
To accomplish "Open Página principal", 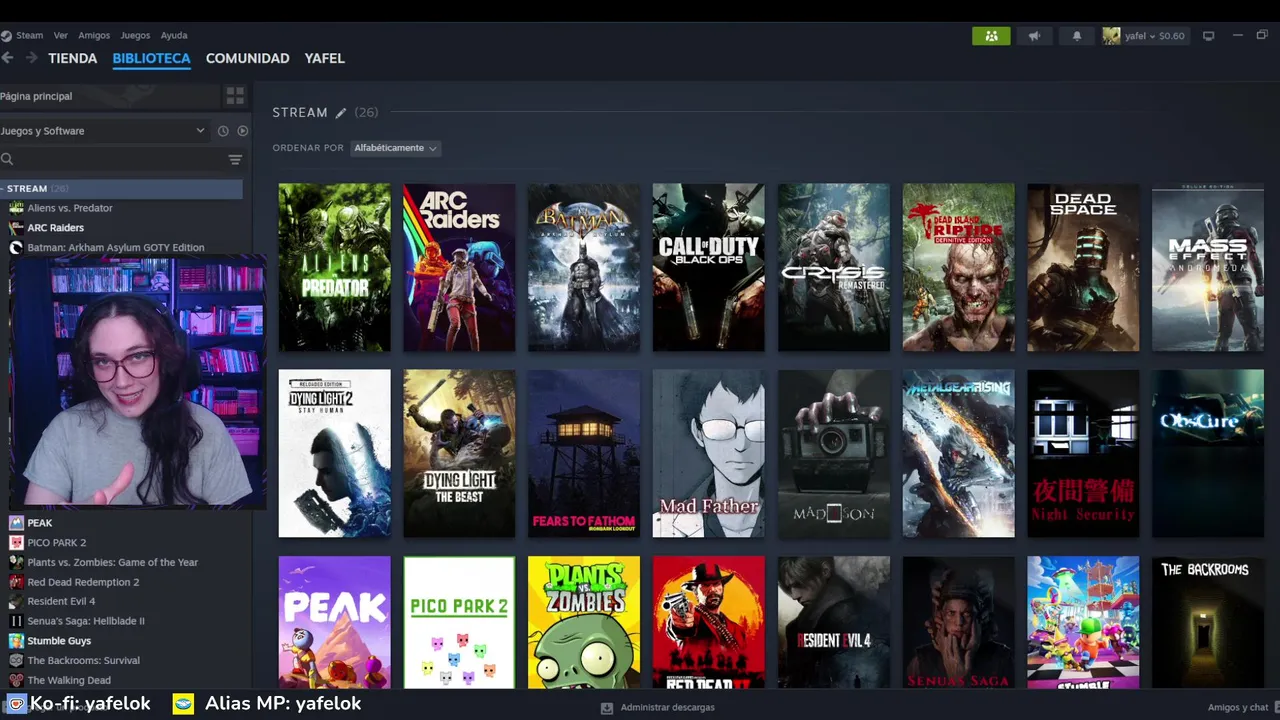I will point(110,96).
